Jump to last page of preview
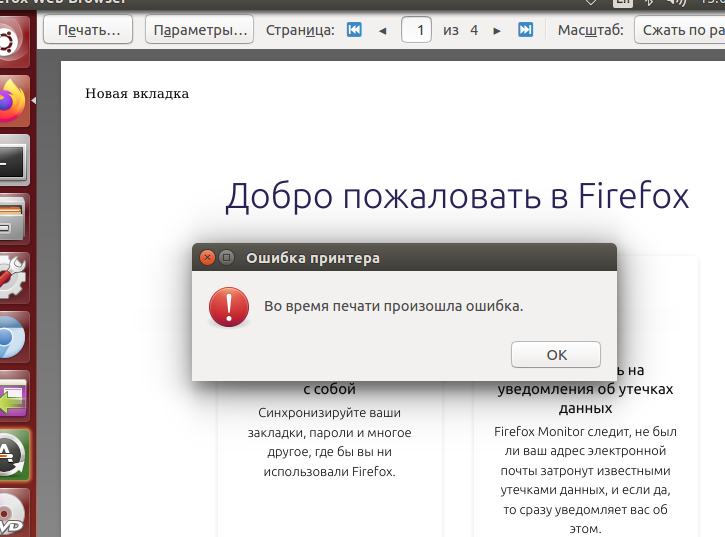Image resolution: width=725 pixels, height=537 pixels. pos(526,30)
